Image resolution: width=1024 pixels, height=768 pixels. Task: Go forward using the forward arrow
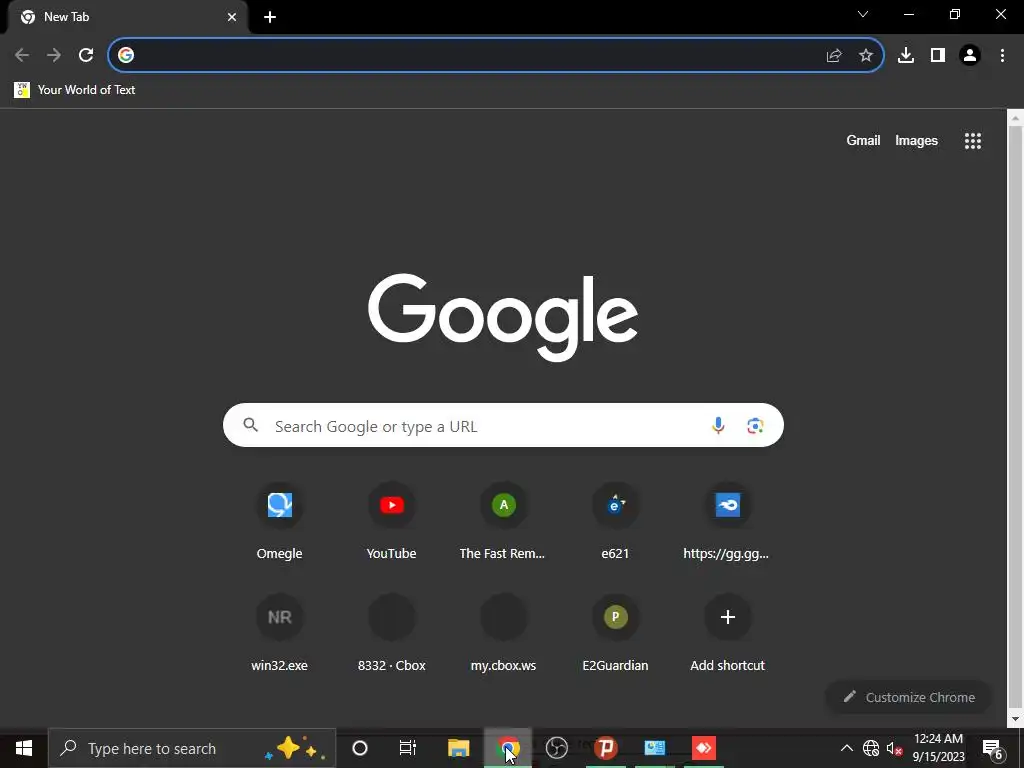point(54,55)
